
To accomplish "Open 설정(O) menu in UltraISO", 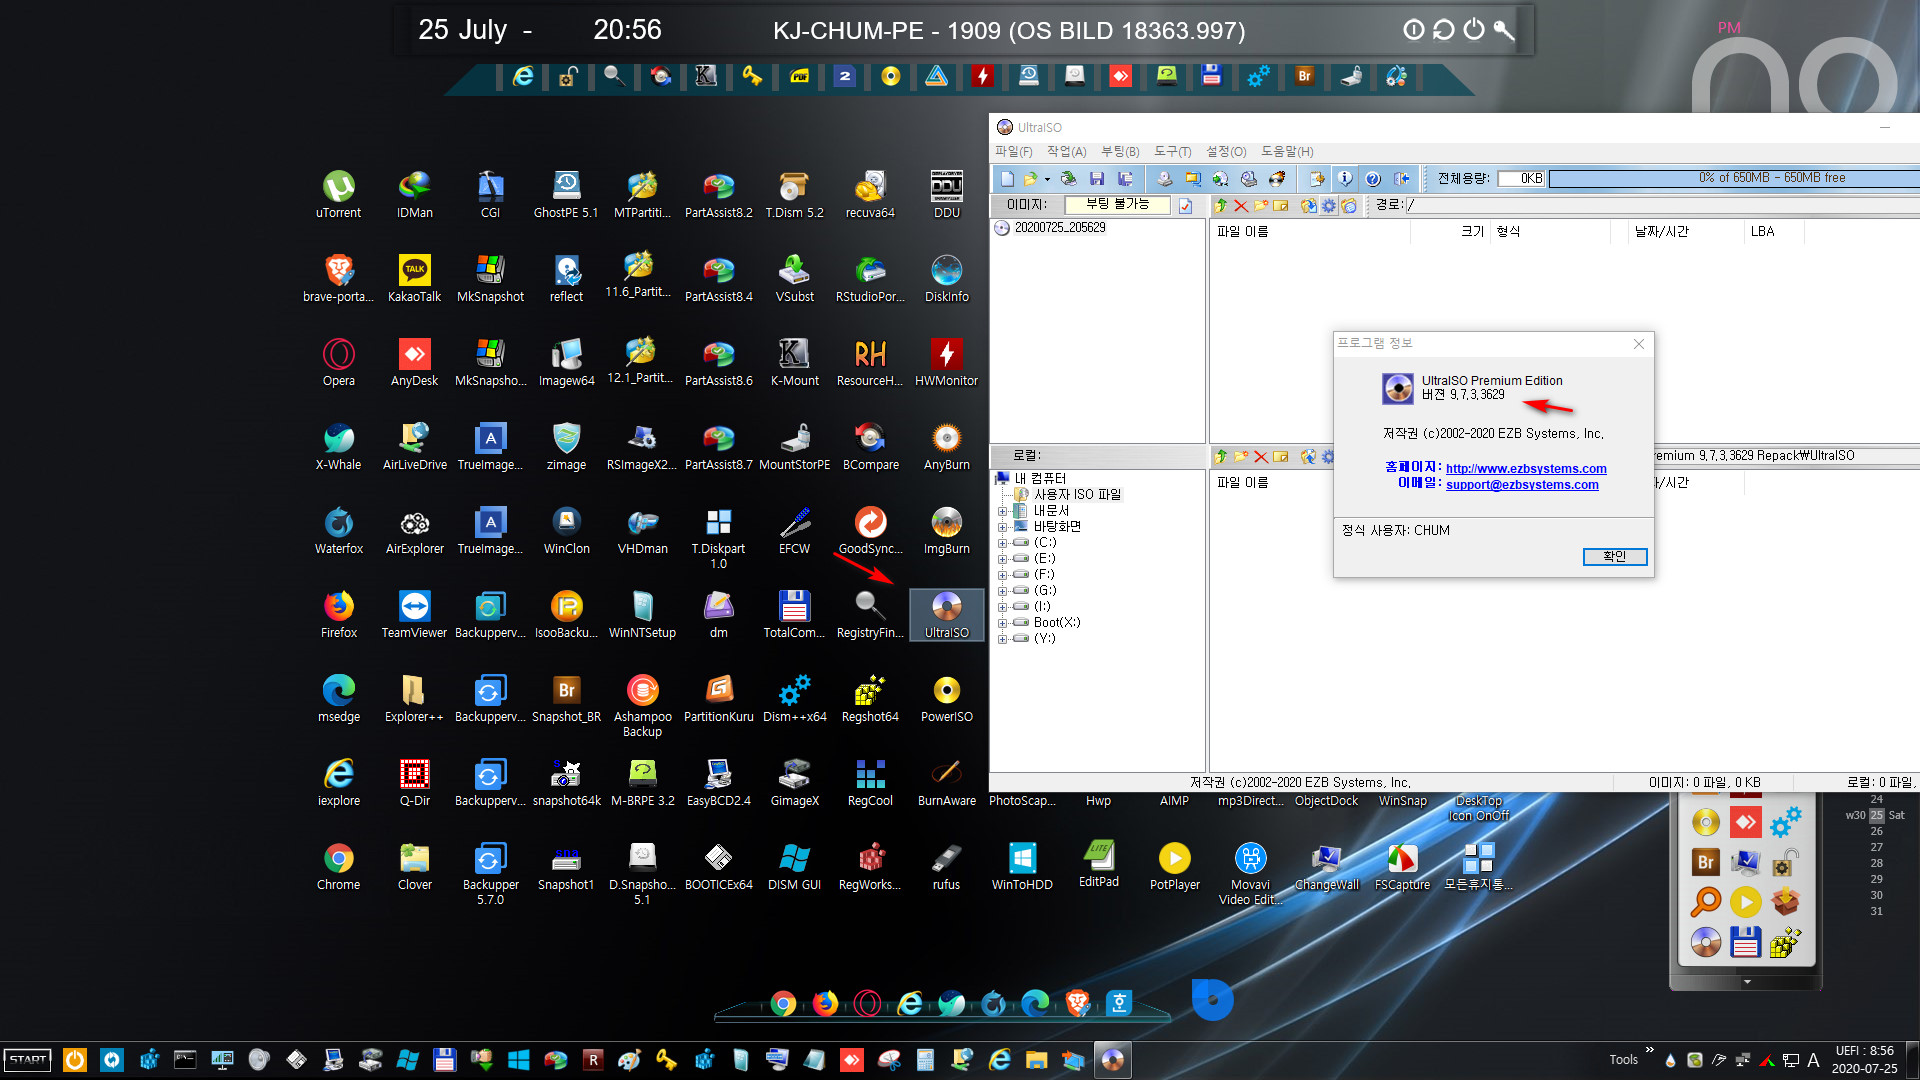I will (1226, 152).
